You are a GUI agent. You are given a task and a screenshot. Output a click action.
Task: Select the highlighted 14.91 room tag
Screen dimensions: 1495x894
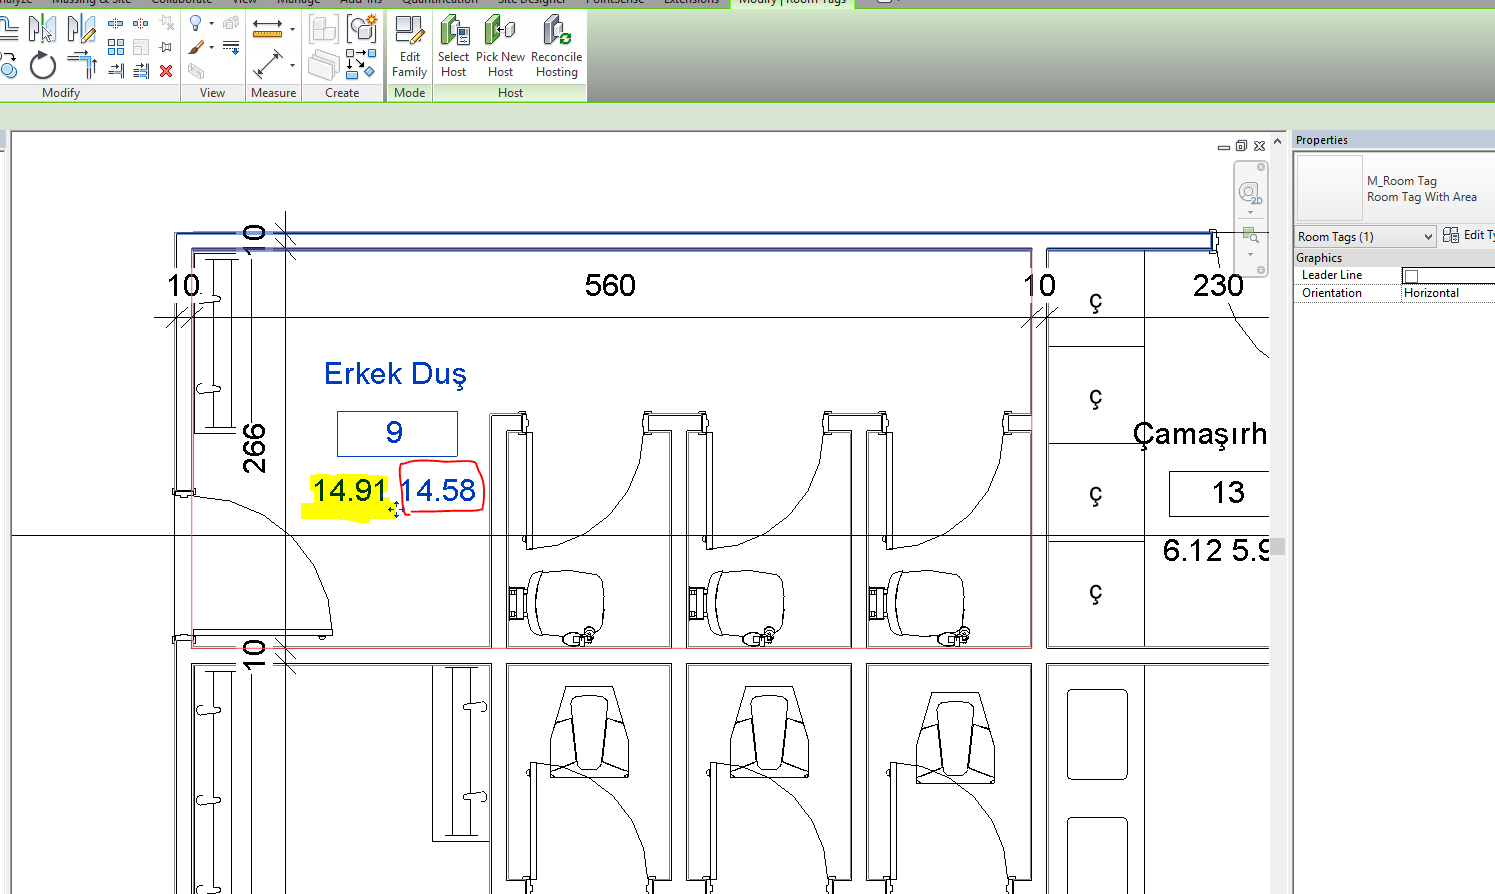(349, 490)
